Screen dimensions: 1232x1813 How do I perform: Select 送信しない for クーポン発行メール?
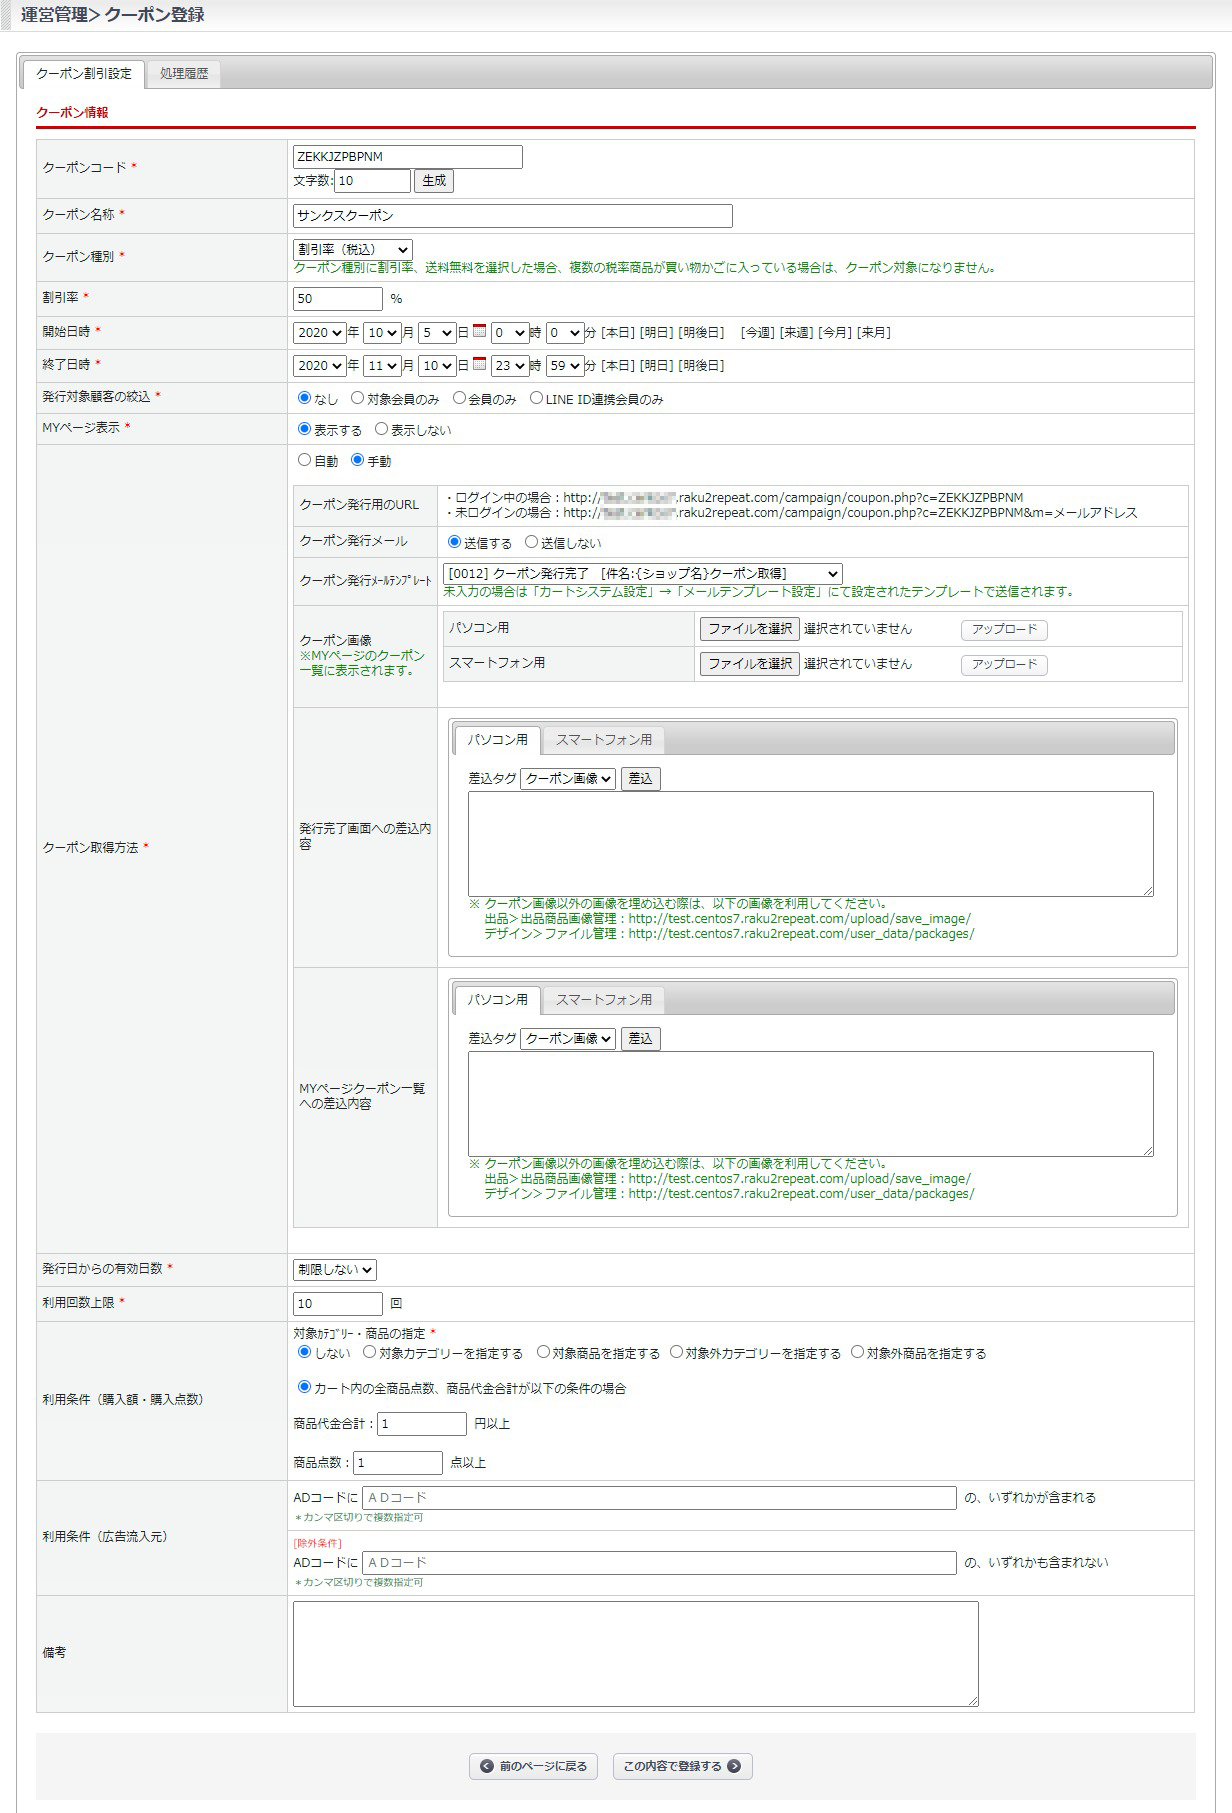tap(531, 542)
